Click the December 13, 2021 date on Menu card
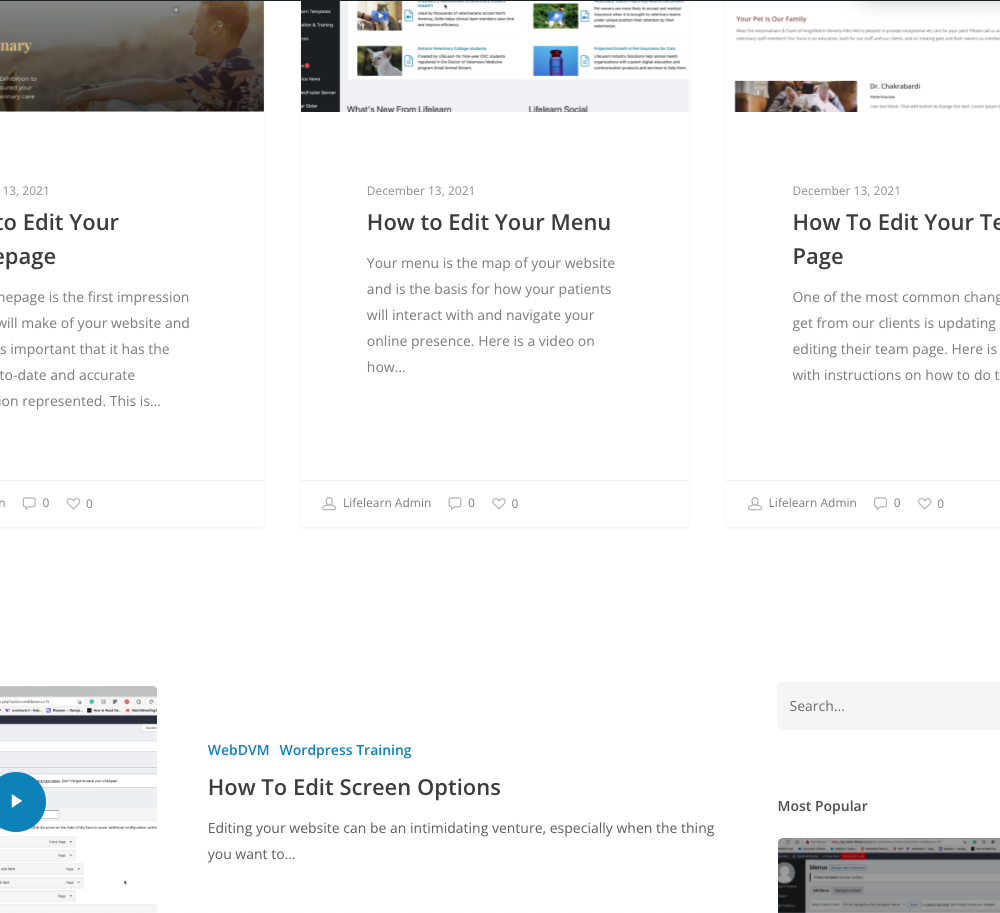Viewport: 1000px width, 913px height. pyautogui.click(x=420, y=191)
